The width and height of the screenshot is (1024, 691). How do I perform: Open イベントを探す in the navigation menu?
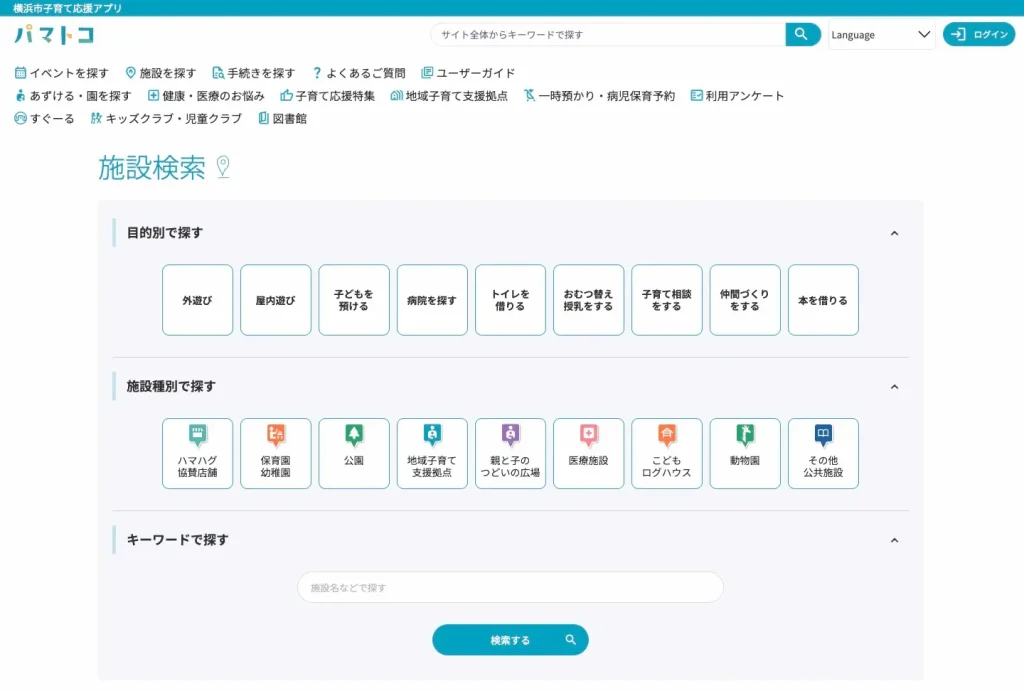(62, 73)
